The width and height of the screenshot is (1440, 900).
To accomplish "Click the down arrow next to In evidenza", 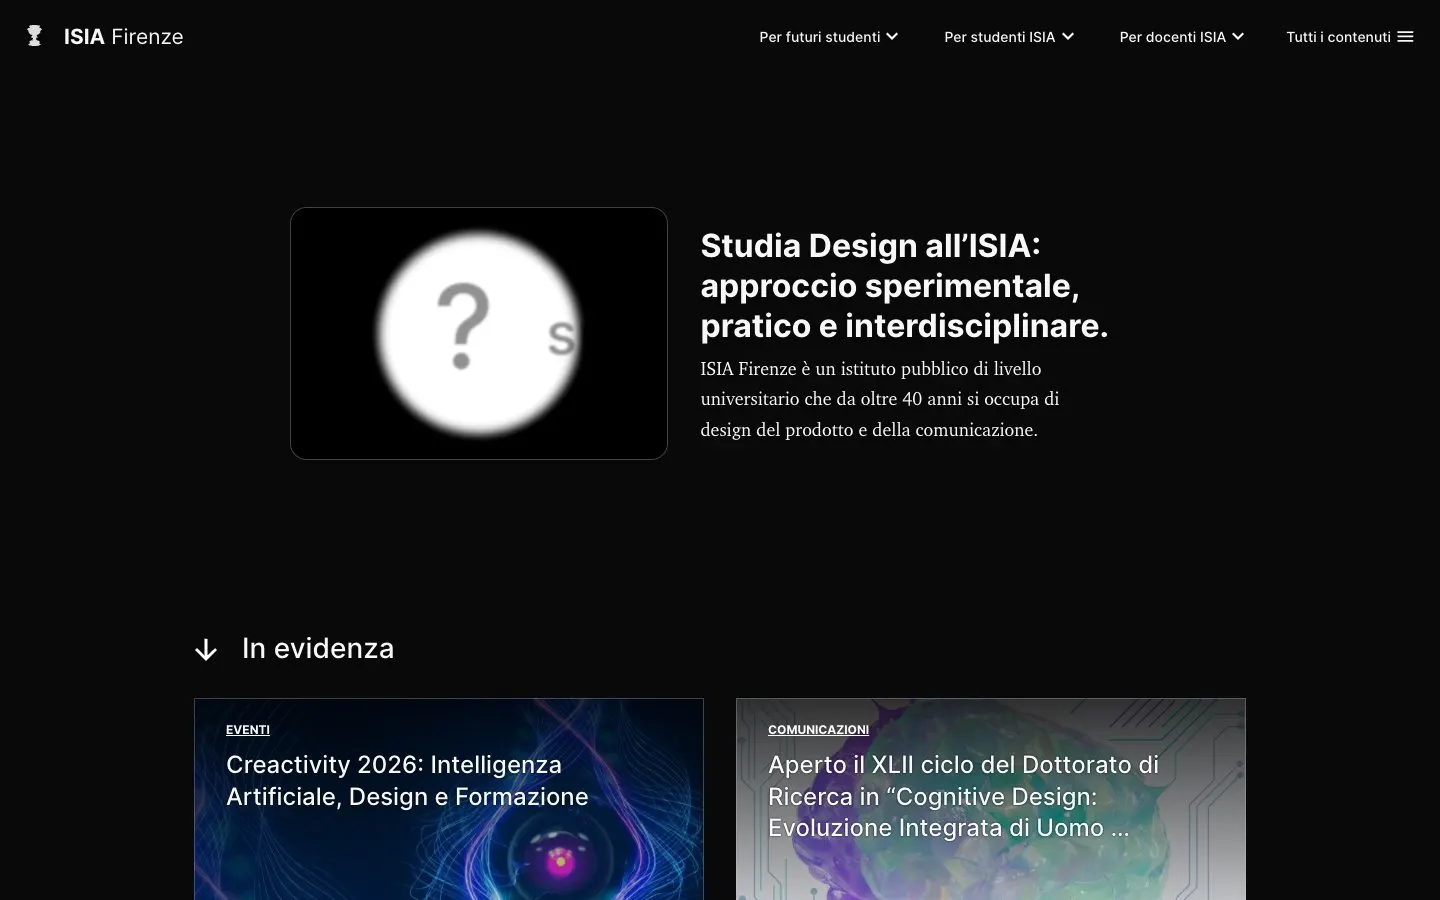I will point(206,650).
